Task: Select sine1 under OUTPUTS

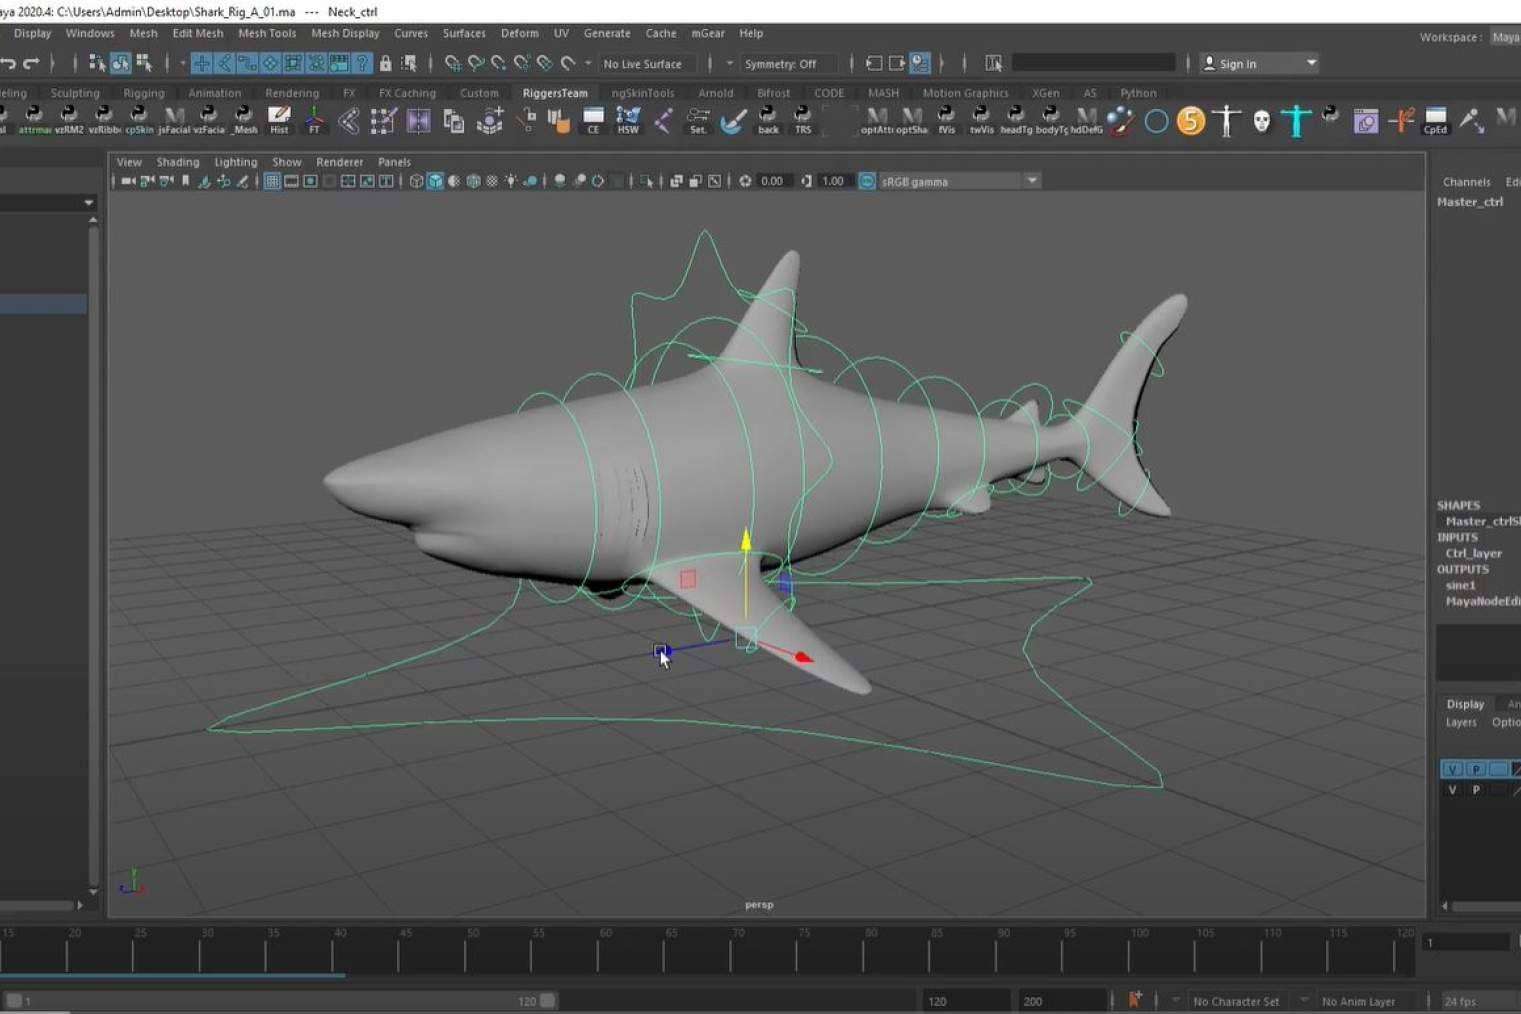Action: coord(1460,585)
